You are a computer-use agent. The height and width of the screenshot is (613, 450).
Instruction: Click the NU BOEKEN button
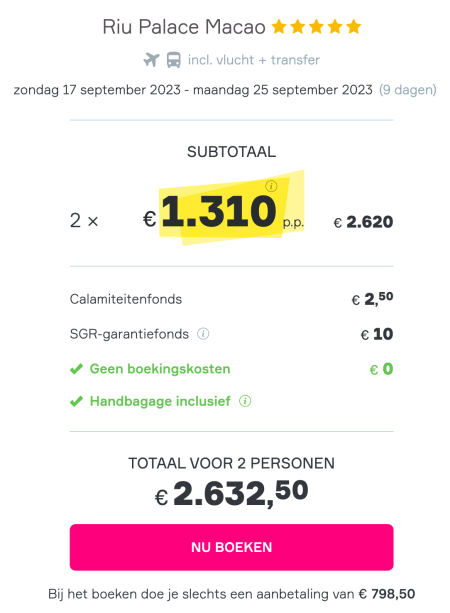[231, 547]
